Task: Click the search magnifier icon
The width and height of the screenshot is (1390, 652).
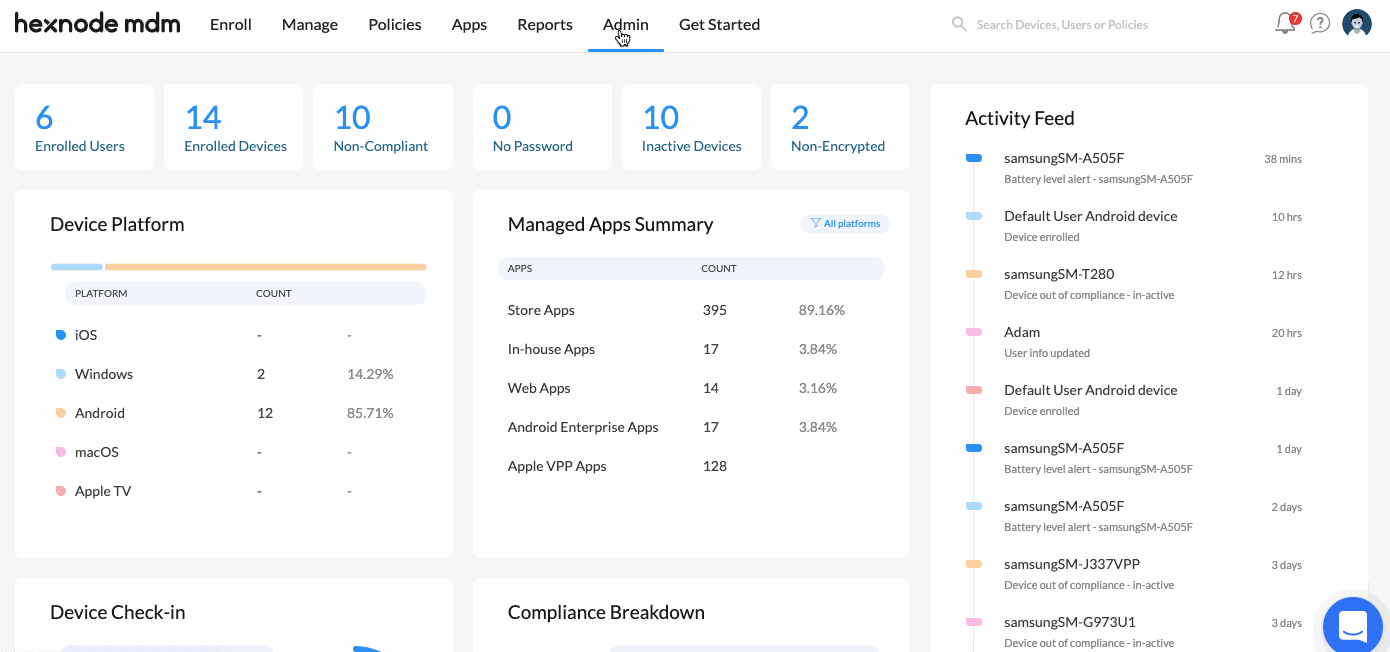Action: click(x=959, y=24)
